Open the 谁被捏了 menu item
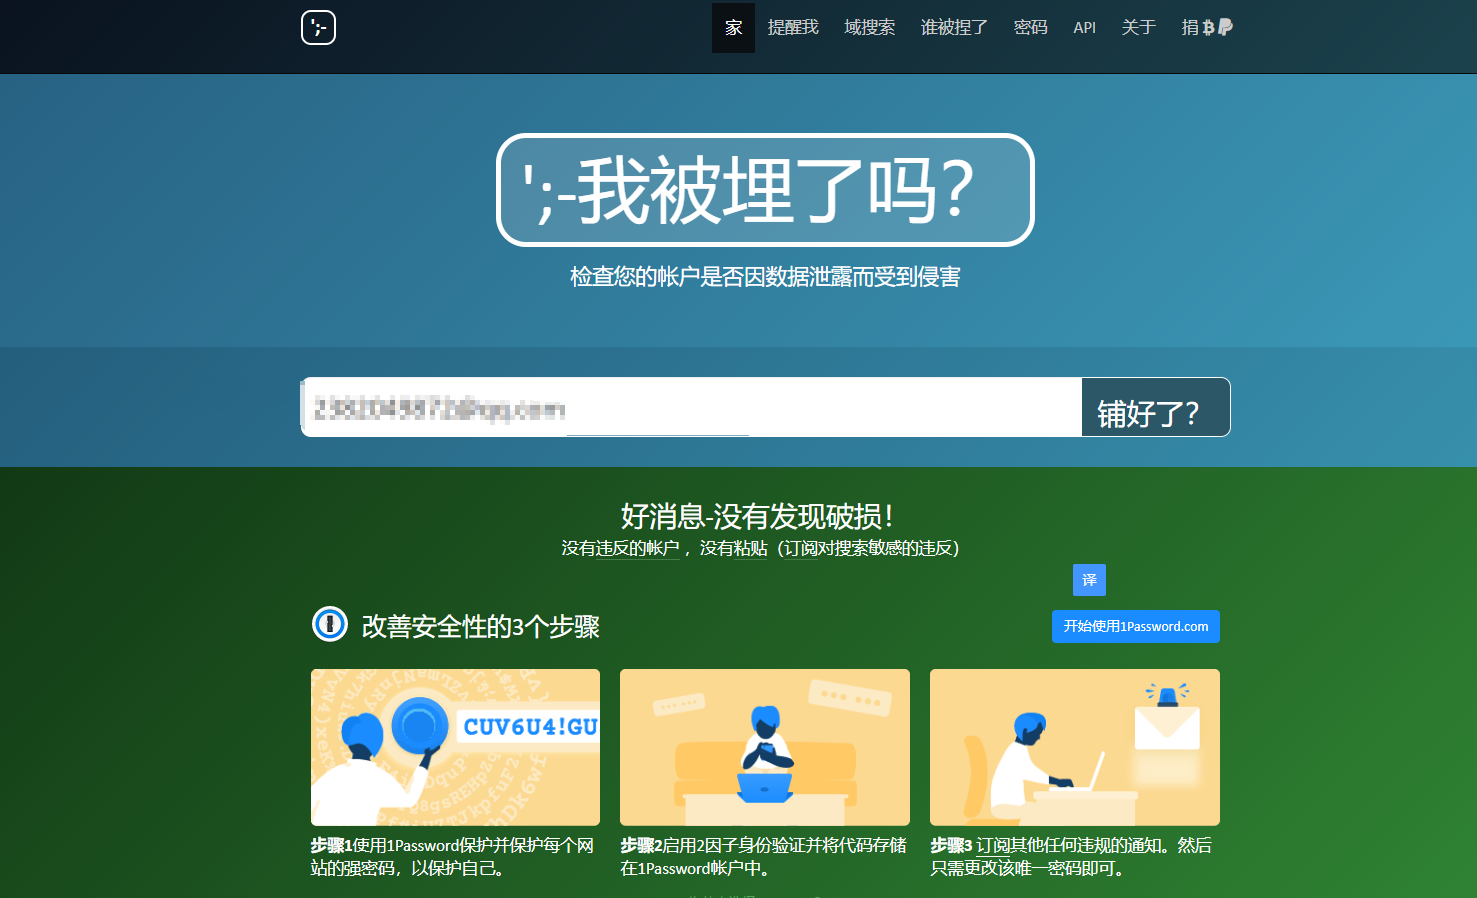Screen dimensions: 1477x898 point(954,28)
